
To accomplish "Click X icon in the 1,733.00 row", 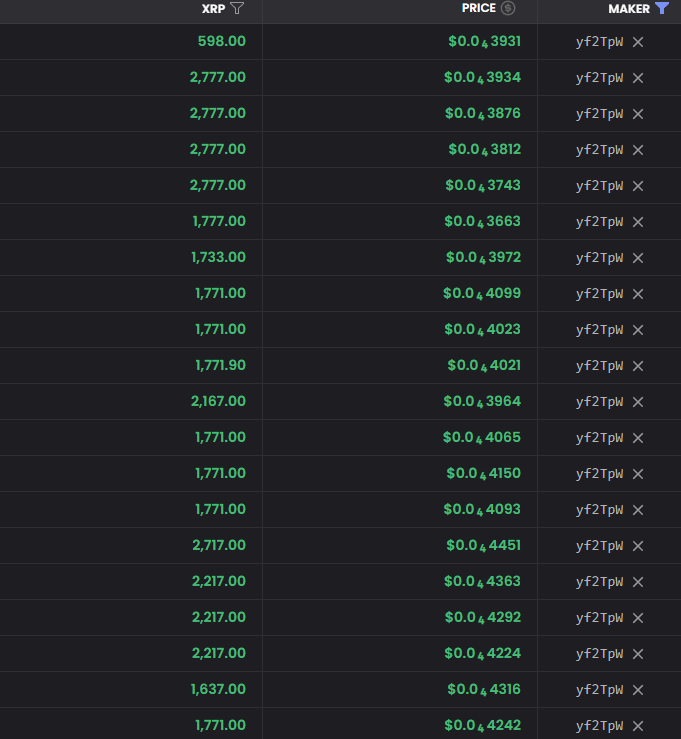I will click(x=638, y=258).
